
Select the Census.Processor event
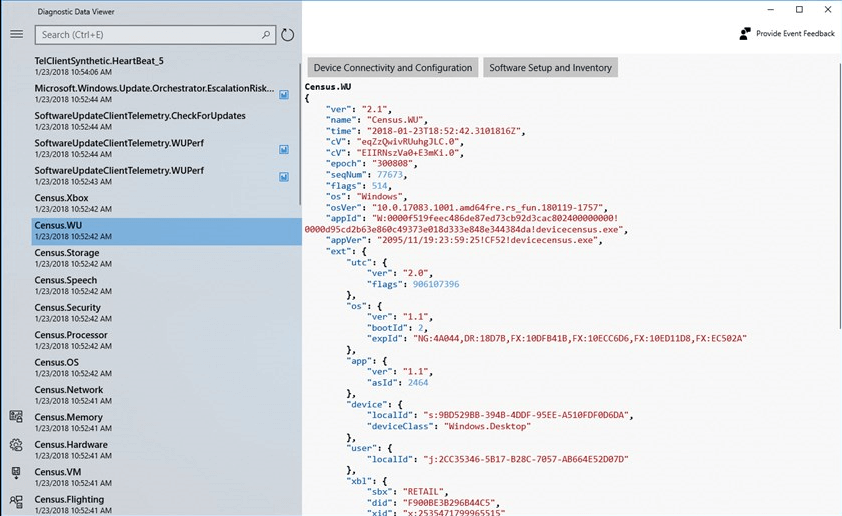pyautogui.click(x=166, y=340)
